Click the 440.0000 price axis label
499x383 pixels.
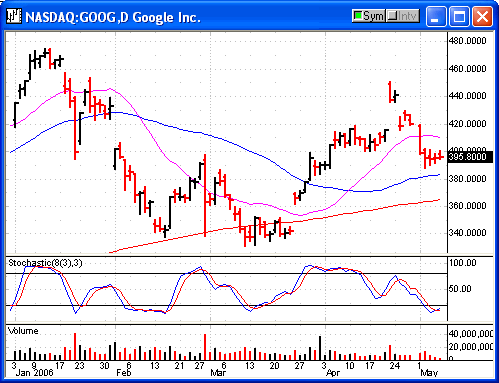pyautogui.click(x=467, y=96)
